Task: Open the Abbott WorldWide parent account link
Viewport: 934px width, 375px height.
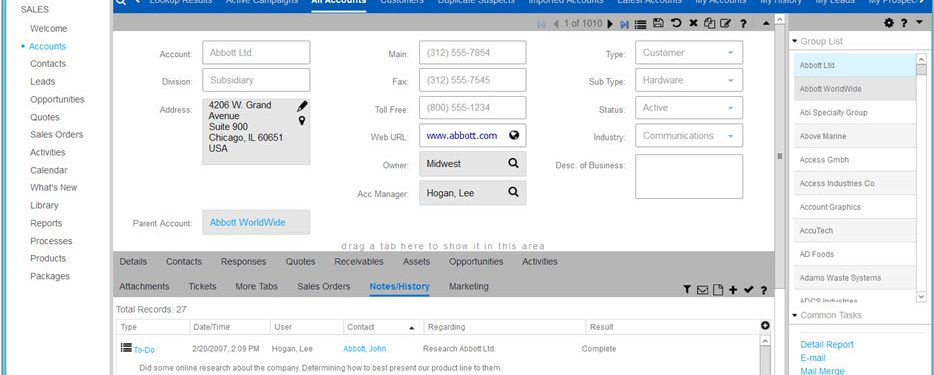Action: tap(247, 222)
